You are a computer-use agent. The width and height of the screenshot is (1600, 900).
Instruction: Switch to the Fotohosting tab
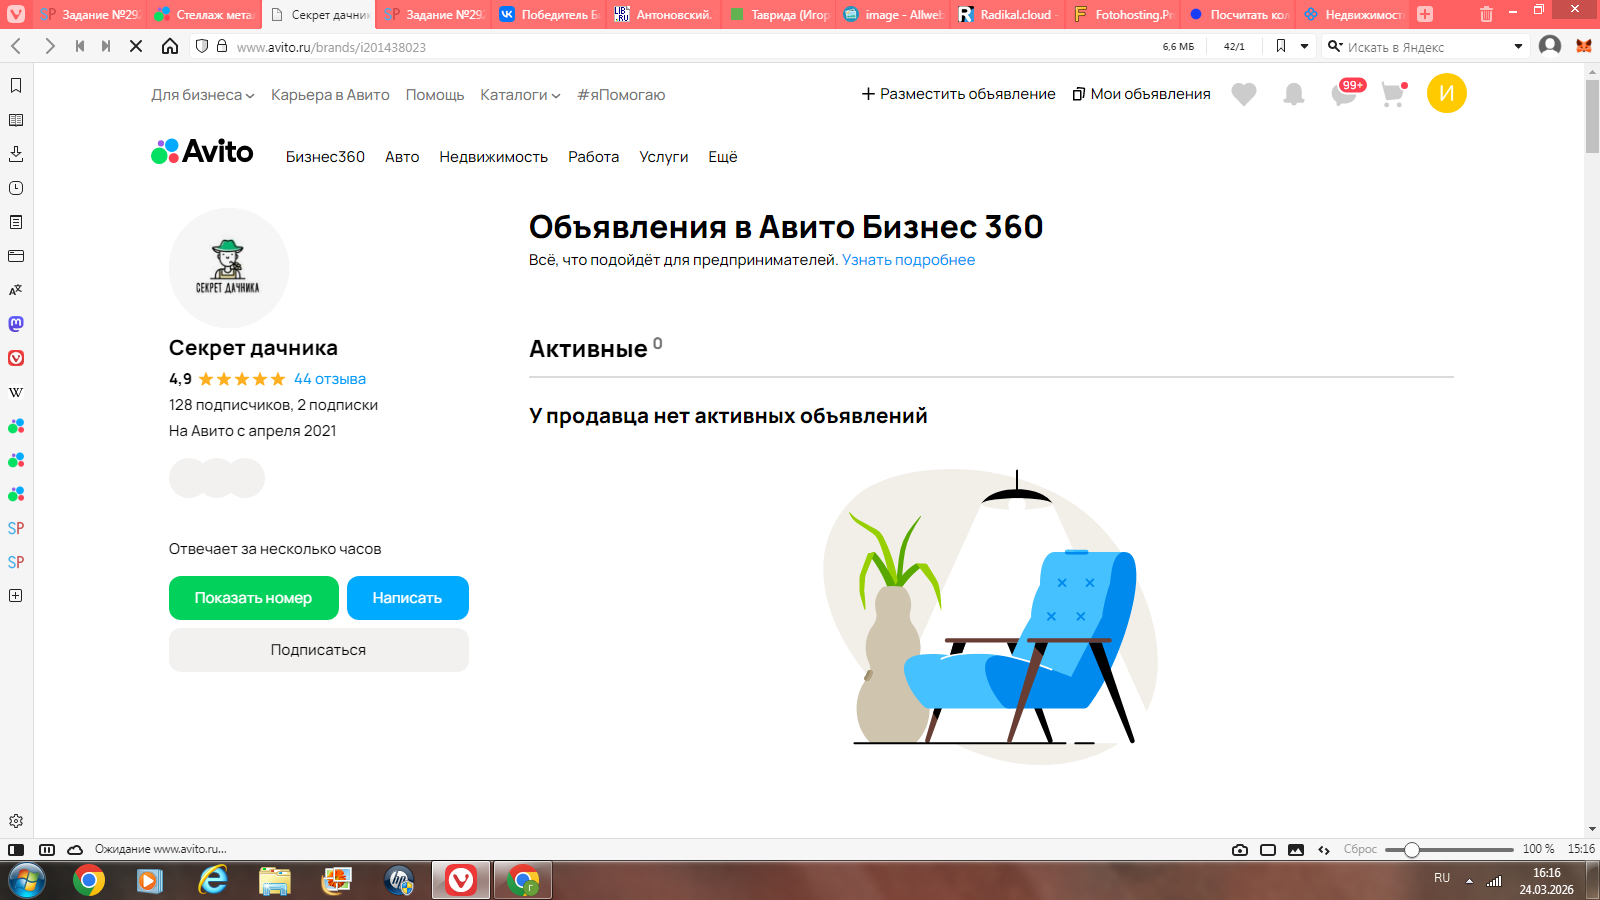point(1123,14)
